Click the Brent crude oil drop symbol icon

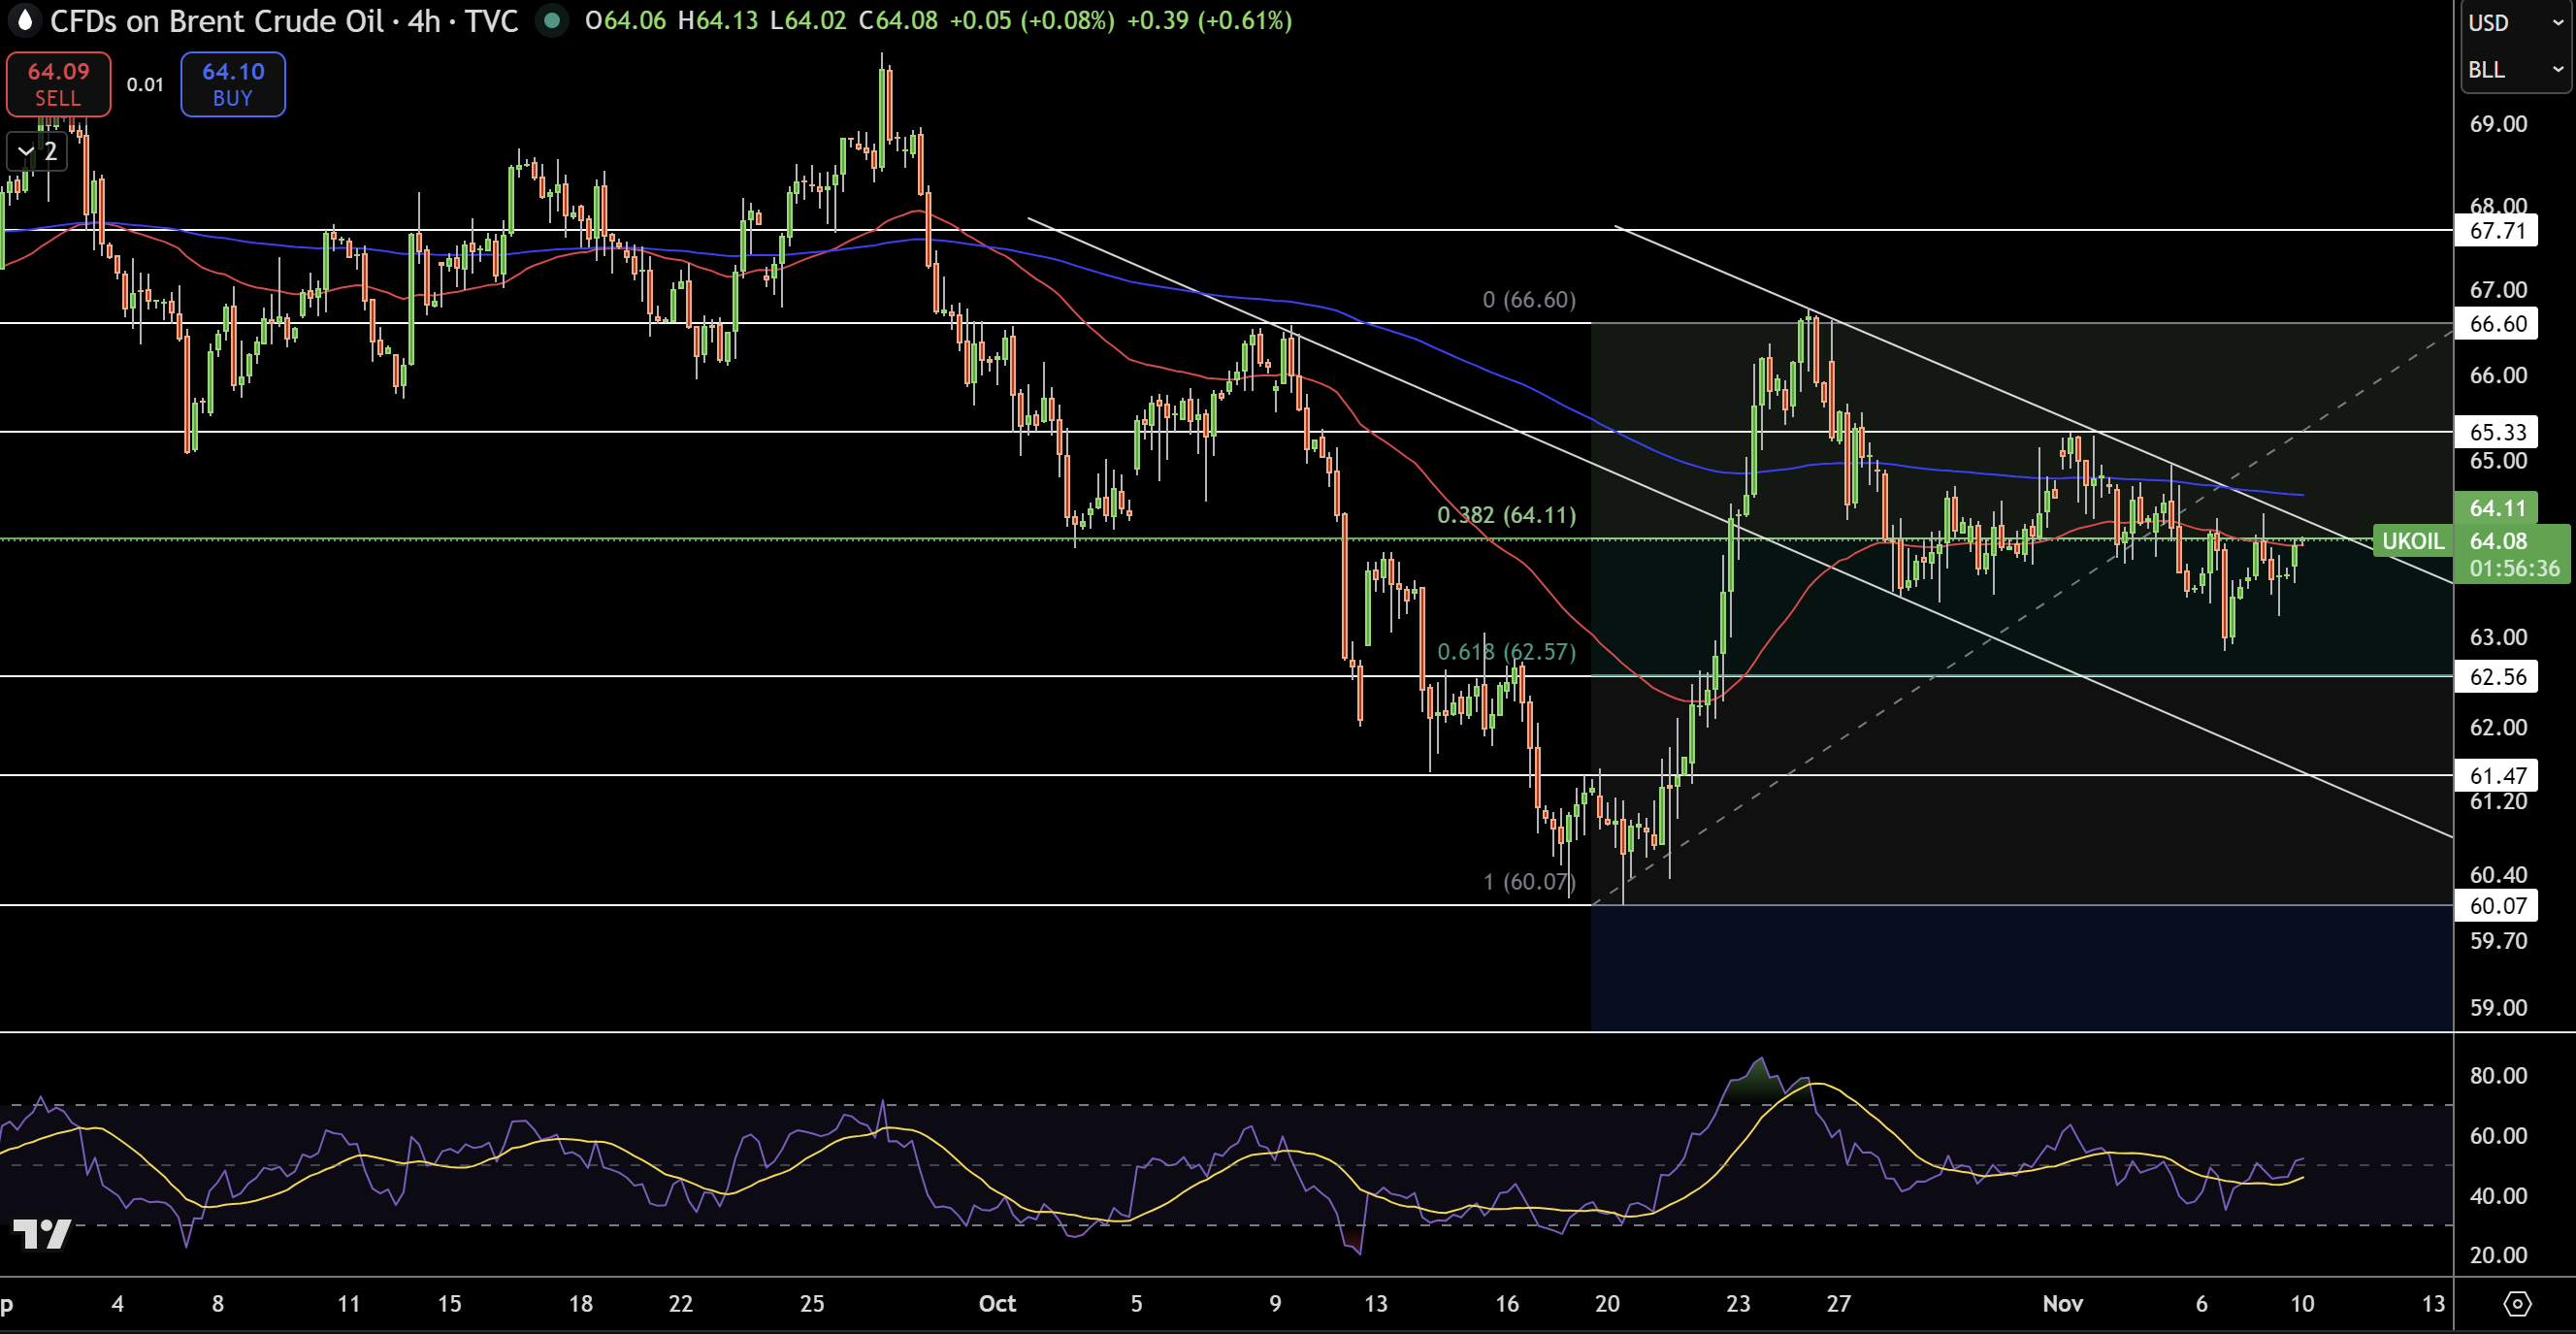(x=25, y=20)
